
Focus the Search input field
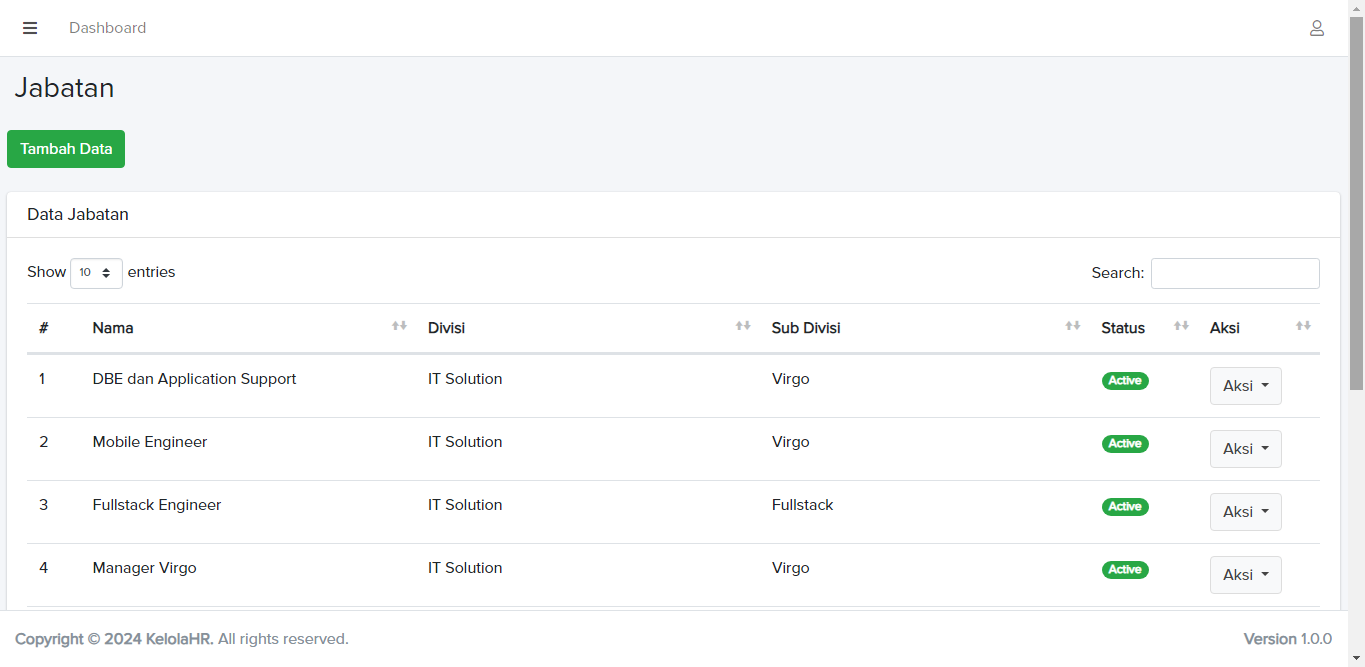click(x=1235, y=273)
